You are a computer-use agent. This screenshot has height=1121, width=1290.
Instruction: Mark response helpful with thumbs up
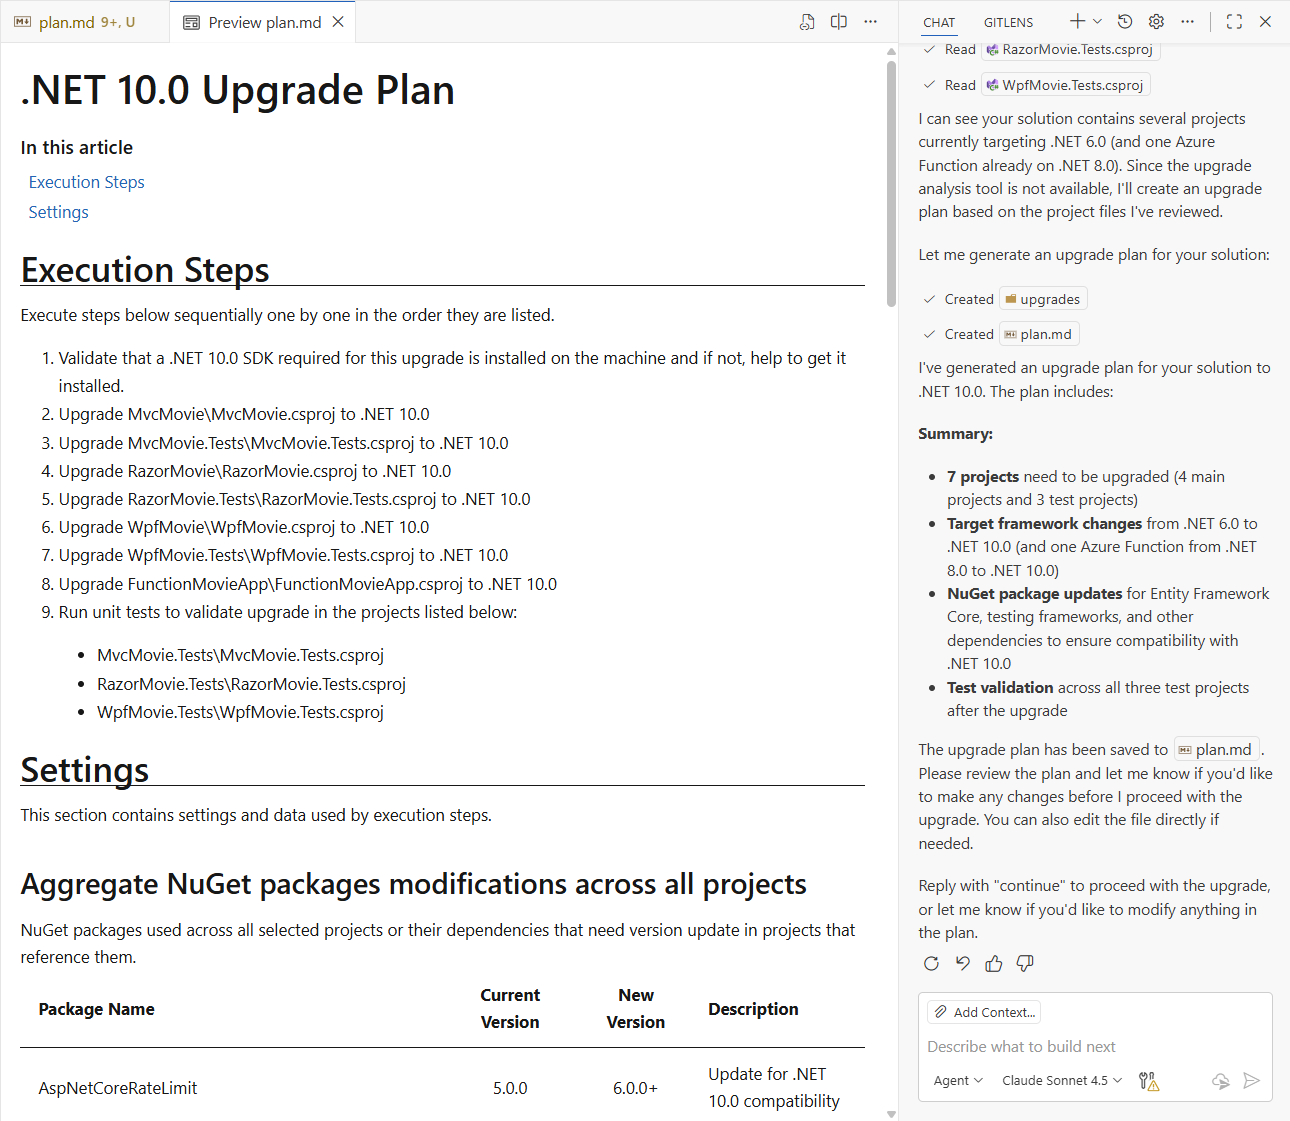(993, 963)
